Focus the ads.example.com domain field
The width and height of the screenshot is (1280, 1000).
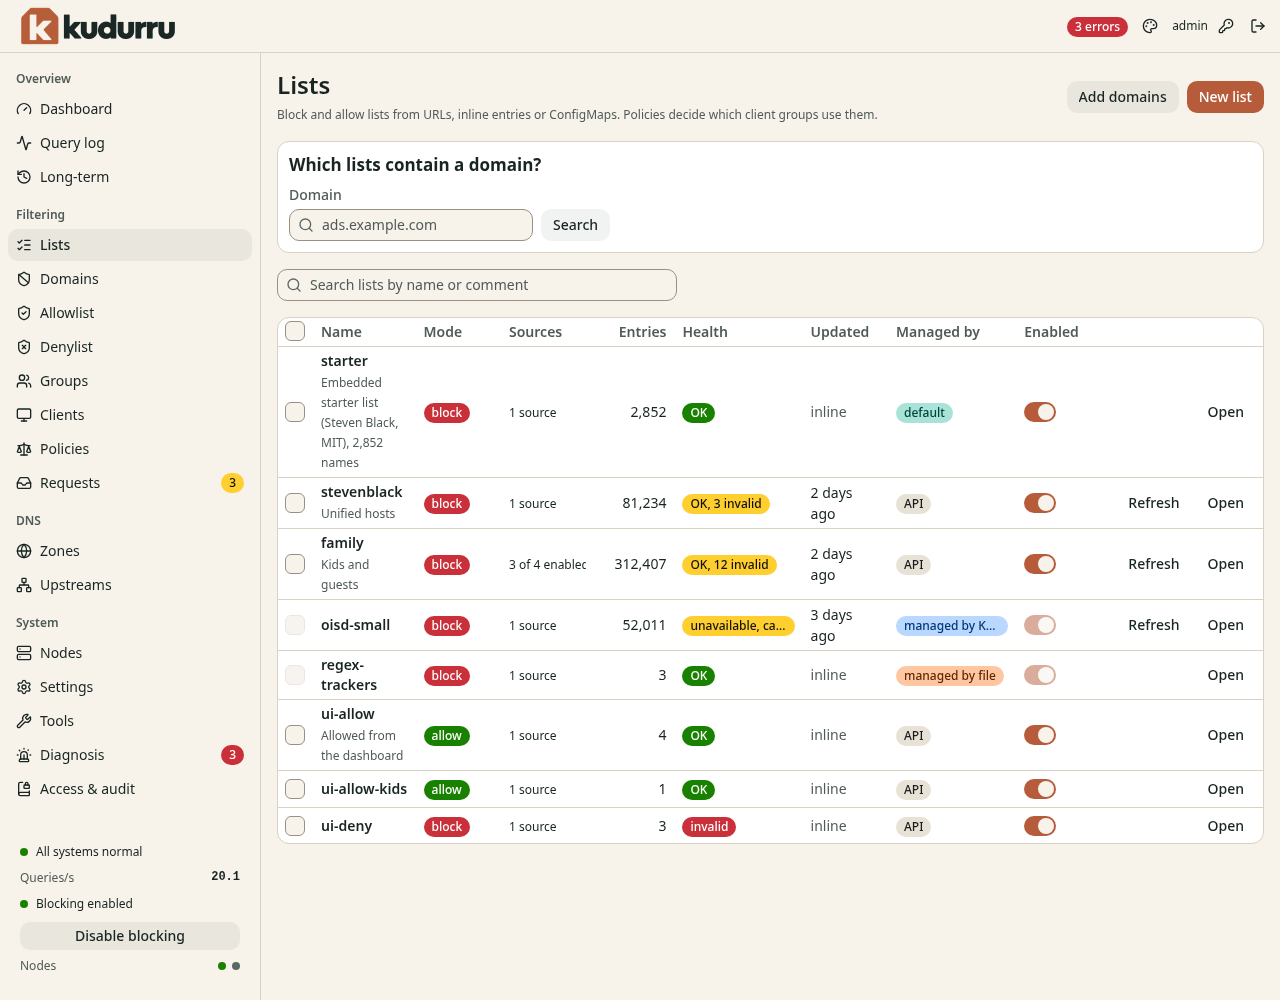411,225
